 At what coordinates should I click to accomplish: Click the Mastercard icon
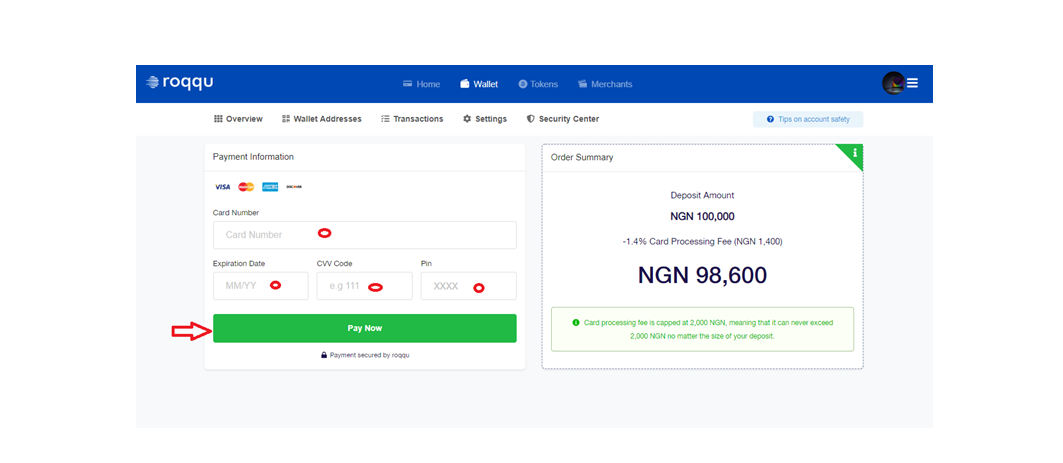246,187
